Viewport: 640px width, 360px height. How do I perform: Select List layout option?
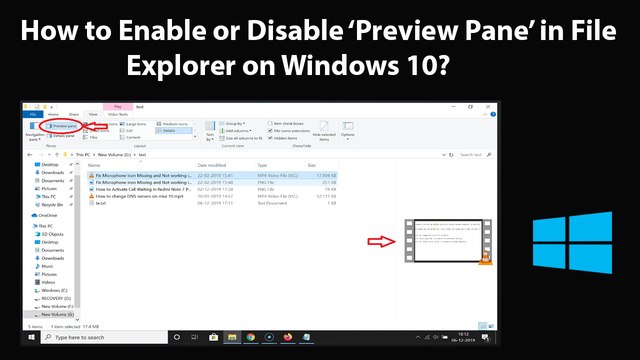point(127,131)
